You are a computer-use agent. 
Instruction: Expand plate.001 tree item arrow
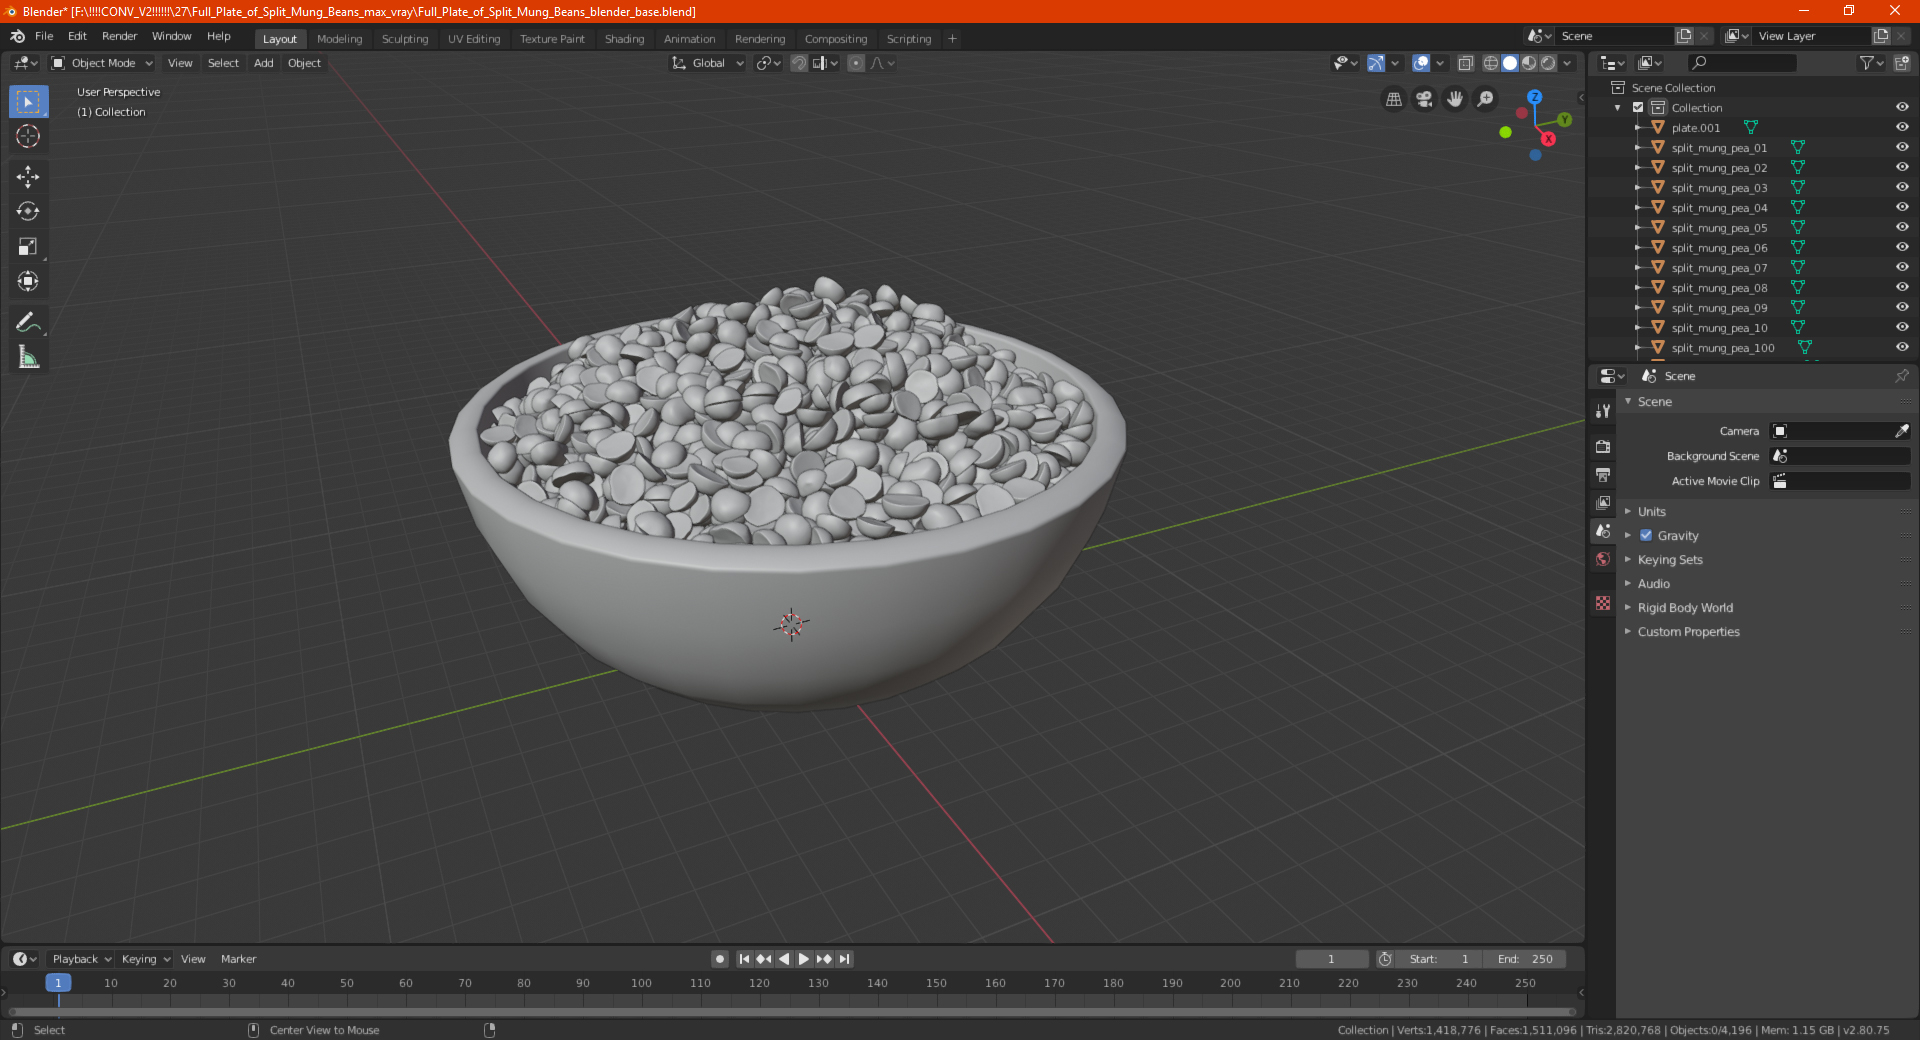coord(1638,128)
